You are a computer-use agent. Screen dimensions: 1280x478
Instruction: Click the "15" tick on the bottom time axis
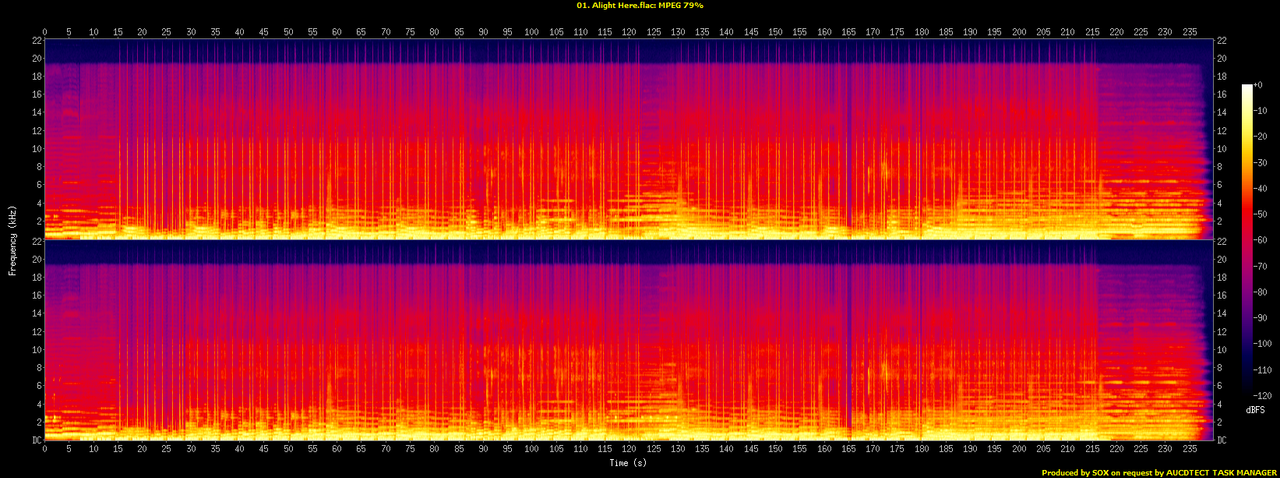[x=118, y=450]
